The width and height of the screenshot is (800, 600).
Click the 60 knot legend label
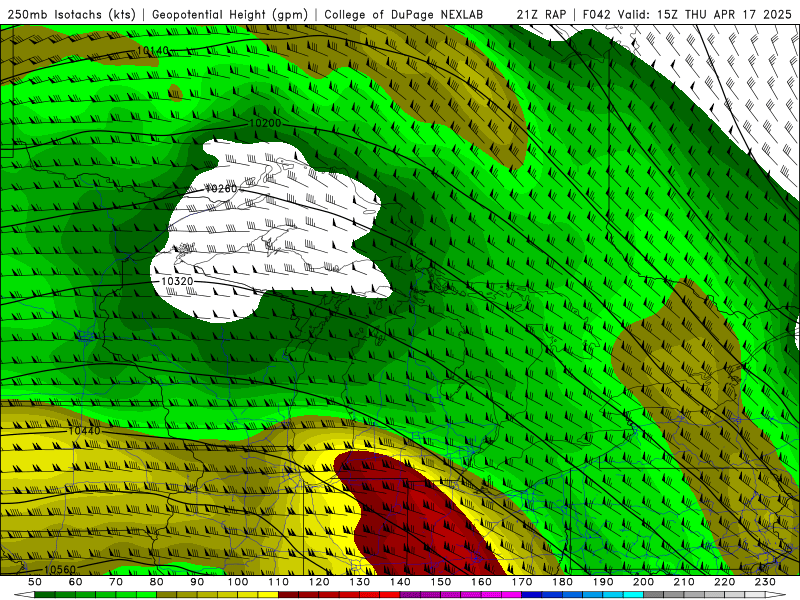[x=75, y=582]
